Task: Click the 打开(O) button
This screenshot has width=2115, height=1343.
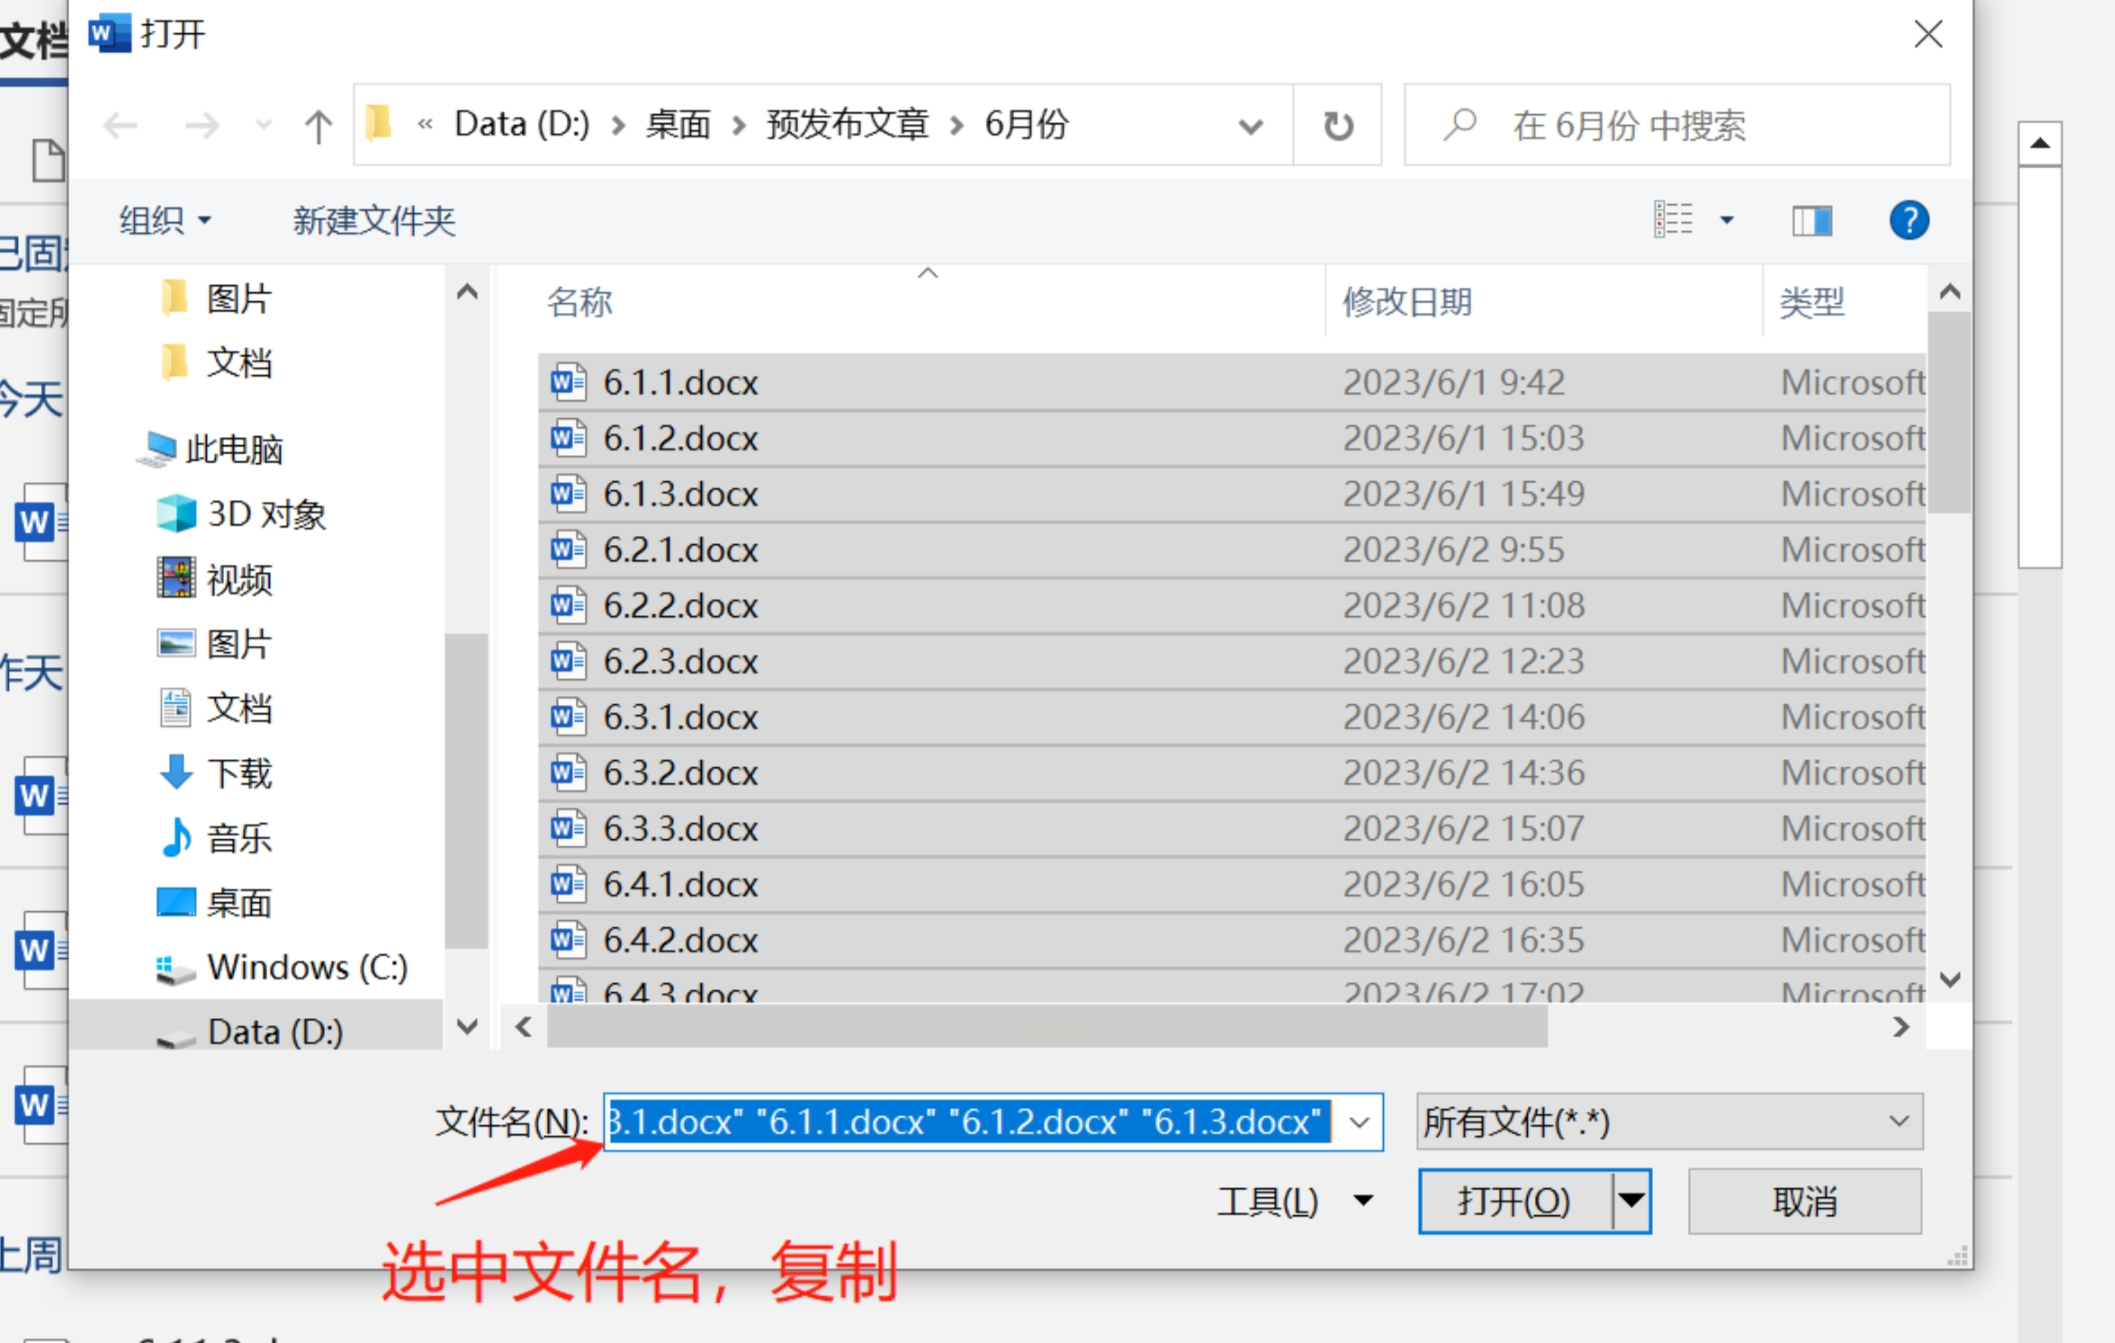Action: (x=1514, y=1201)
